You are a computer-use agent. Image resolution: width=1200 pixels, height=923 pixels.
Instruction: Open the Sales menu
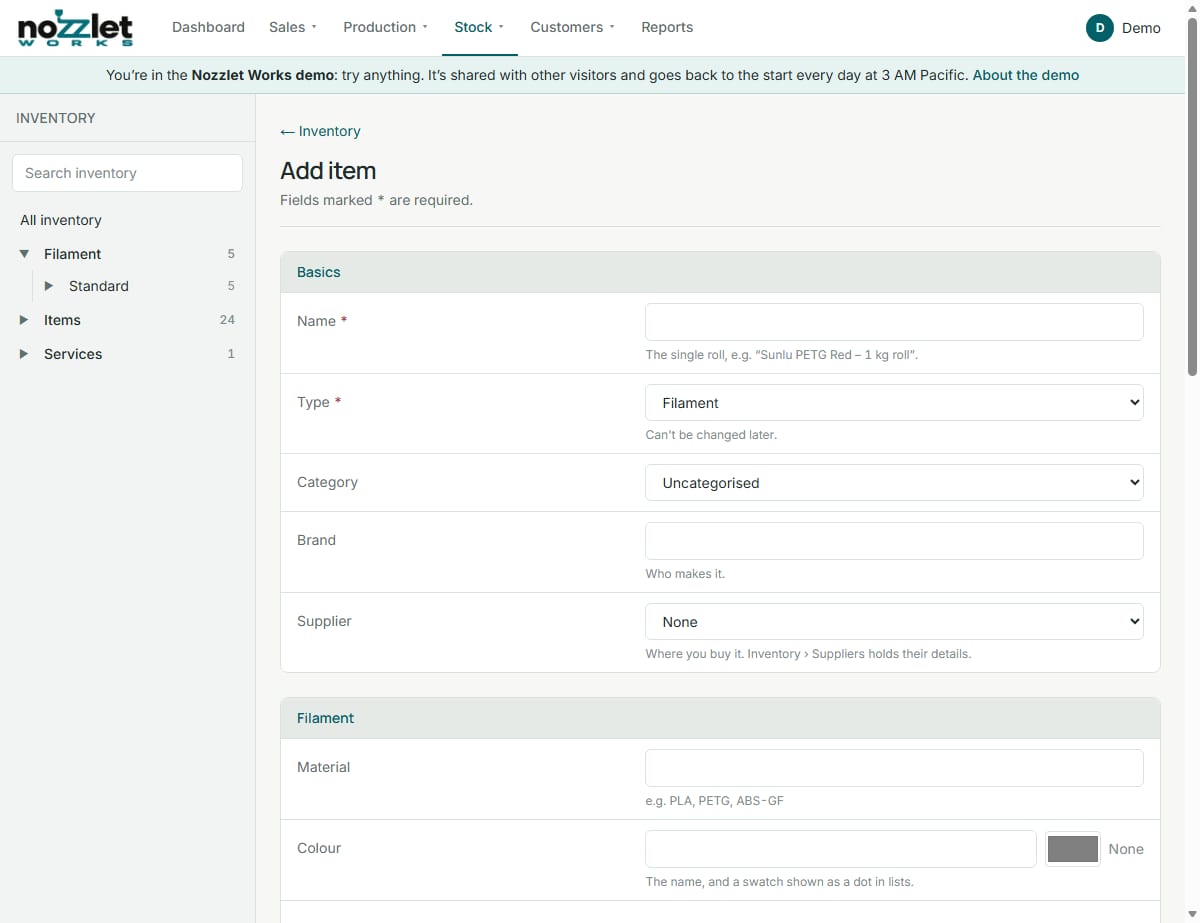(x=293, y=27)
